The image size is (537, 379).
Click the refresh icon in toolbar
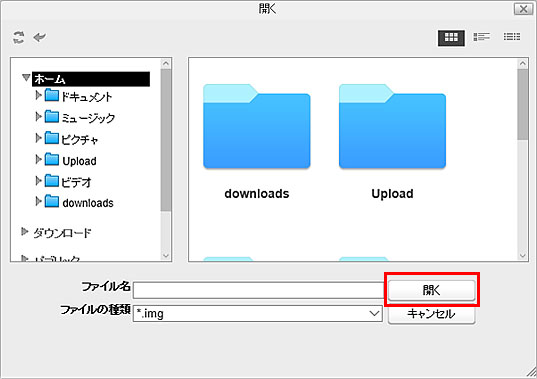[x=19, y=37]
